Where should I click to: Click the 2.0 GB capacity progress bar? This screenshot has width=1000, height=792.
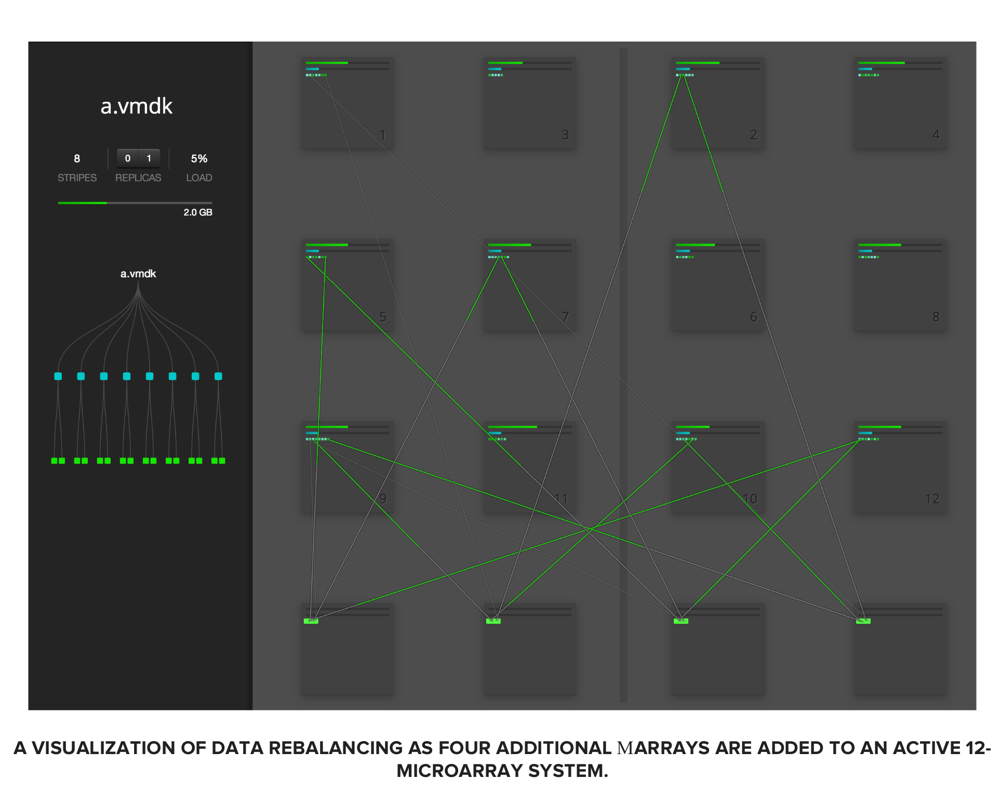pos(135,203)
